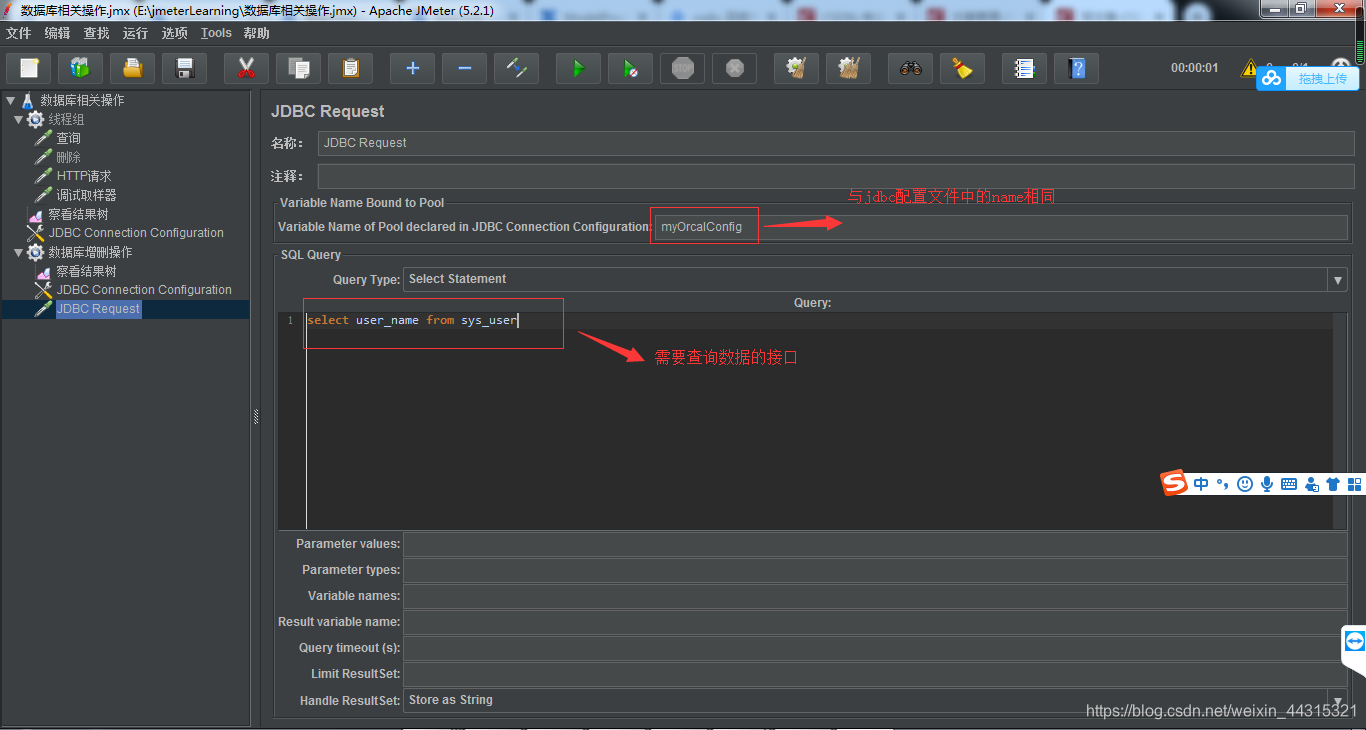The image size is (1366, 730).
Task: Click the SQL query editor vertical scrollbar
Action: click(1340, 420)
